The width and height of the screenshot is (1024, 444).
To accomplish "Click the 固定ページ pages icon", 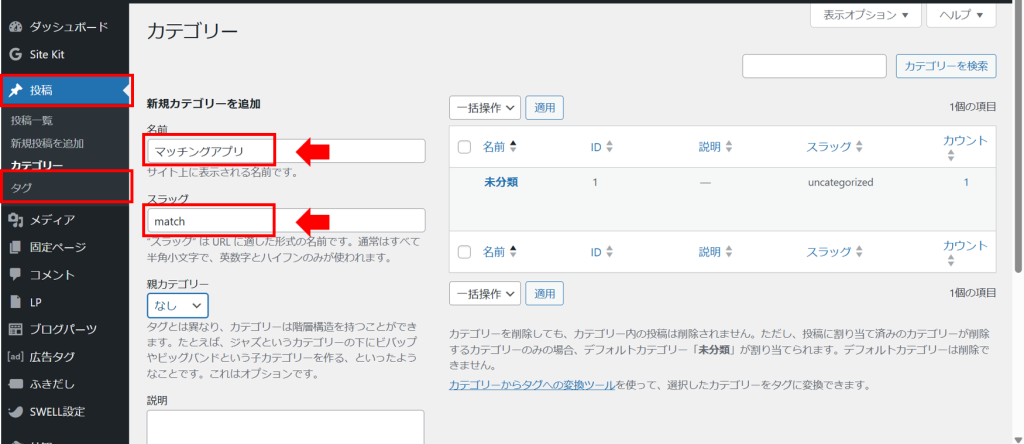I will pos(15,247).
